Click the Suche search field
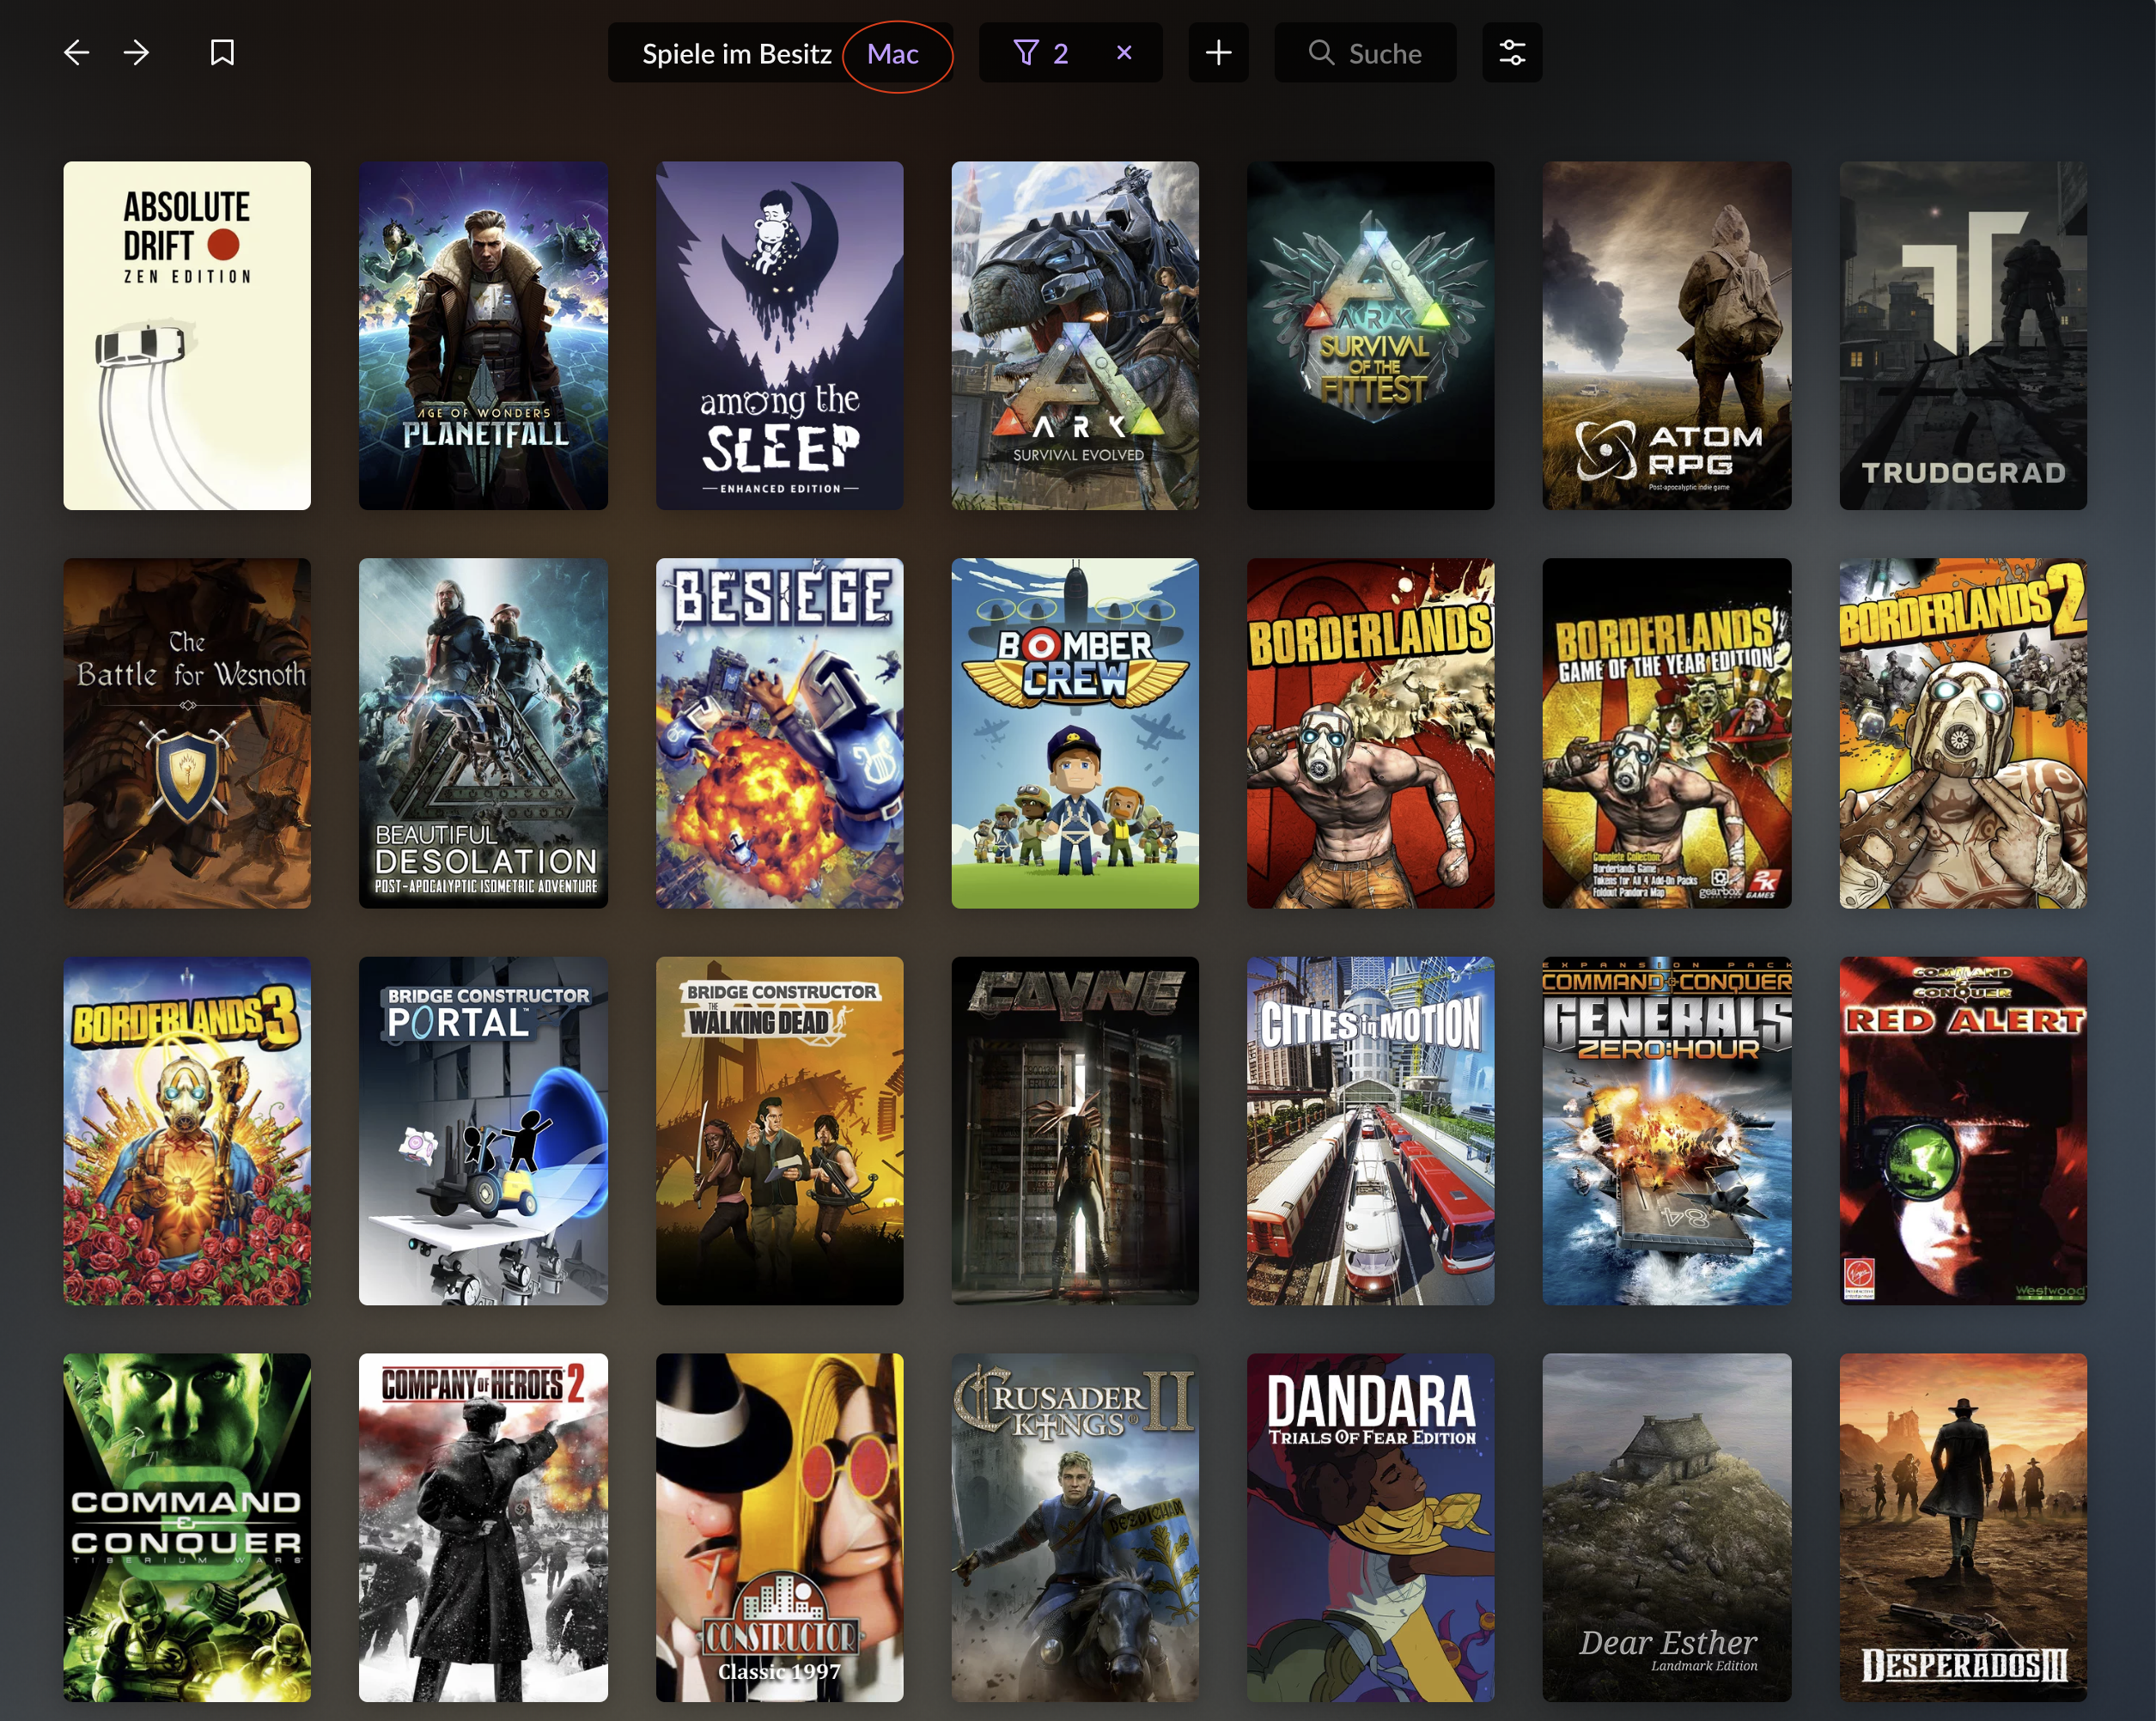The width and height of the screenshot is (2156, 1721). [x=1385, y=54]
